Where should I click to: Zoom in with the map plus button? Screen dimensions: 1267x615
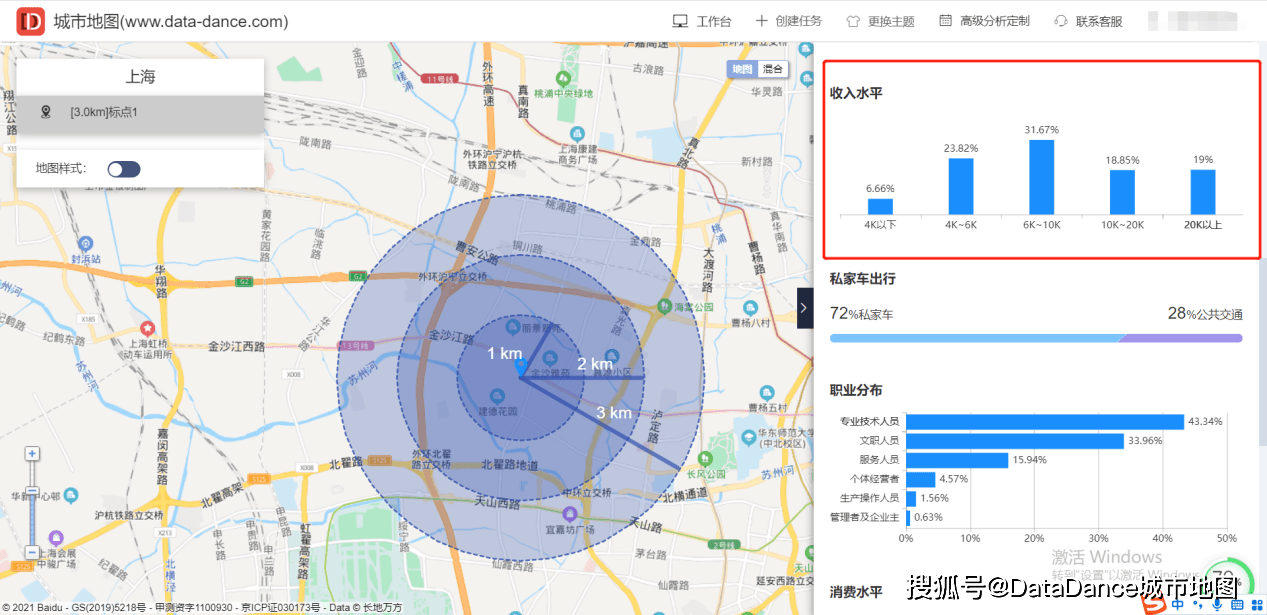(33, 454)
